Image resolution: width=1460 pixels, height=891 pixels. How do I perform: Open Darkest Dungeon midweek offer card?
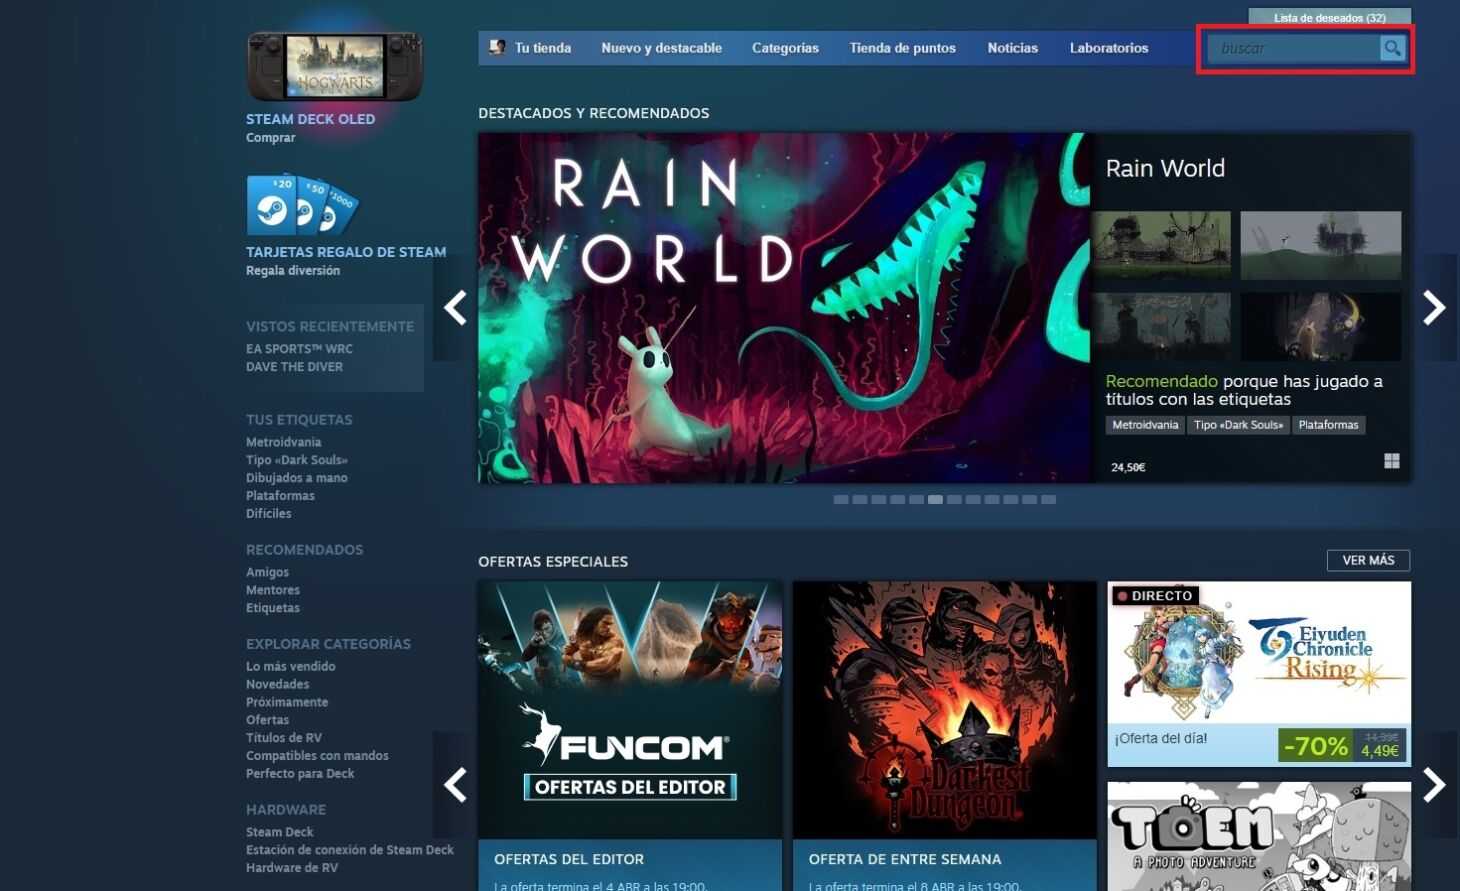click(x=945, y=736)
